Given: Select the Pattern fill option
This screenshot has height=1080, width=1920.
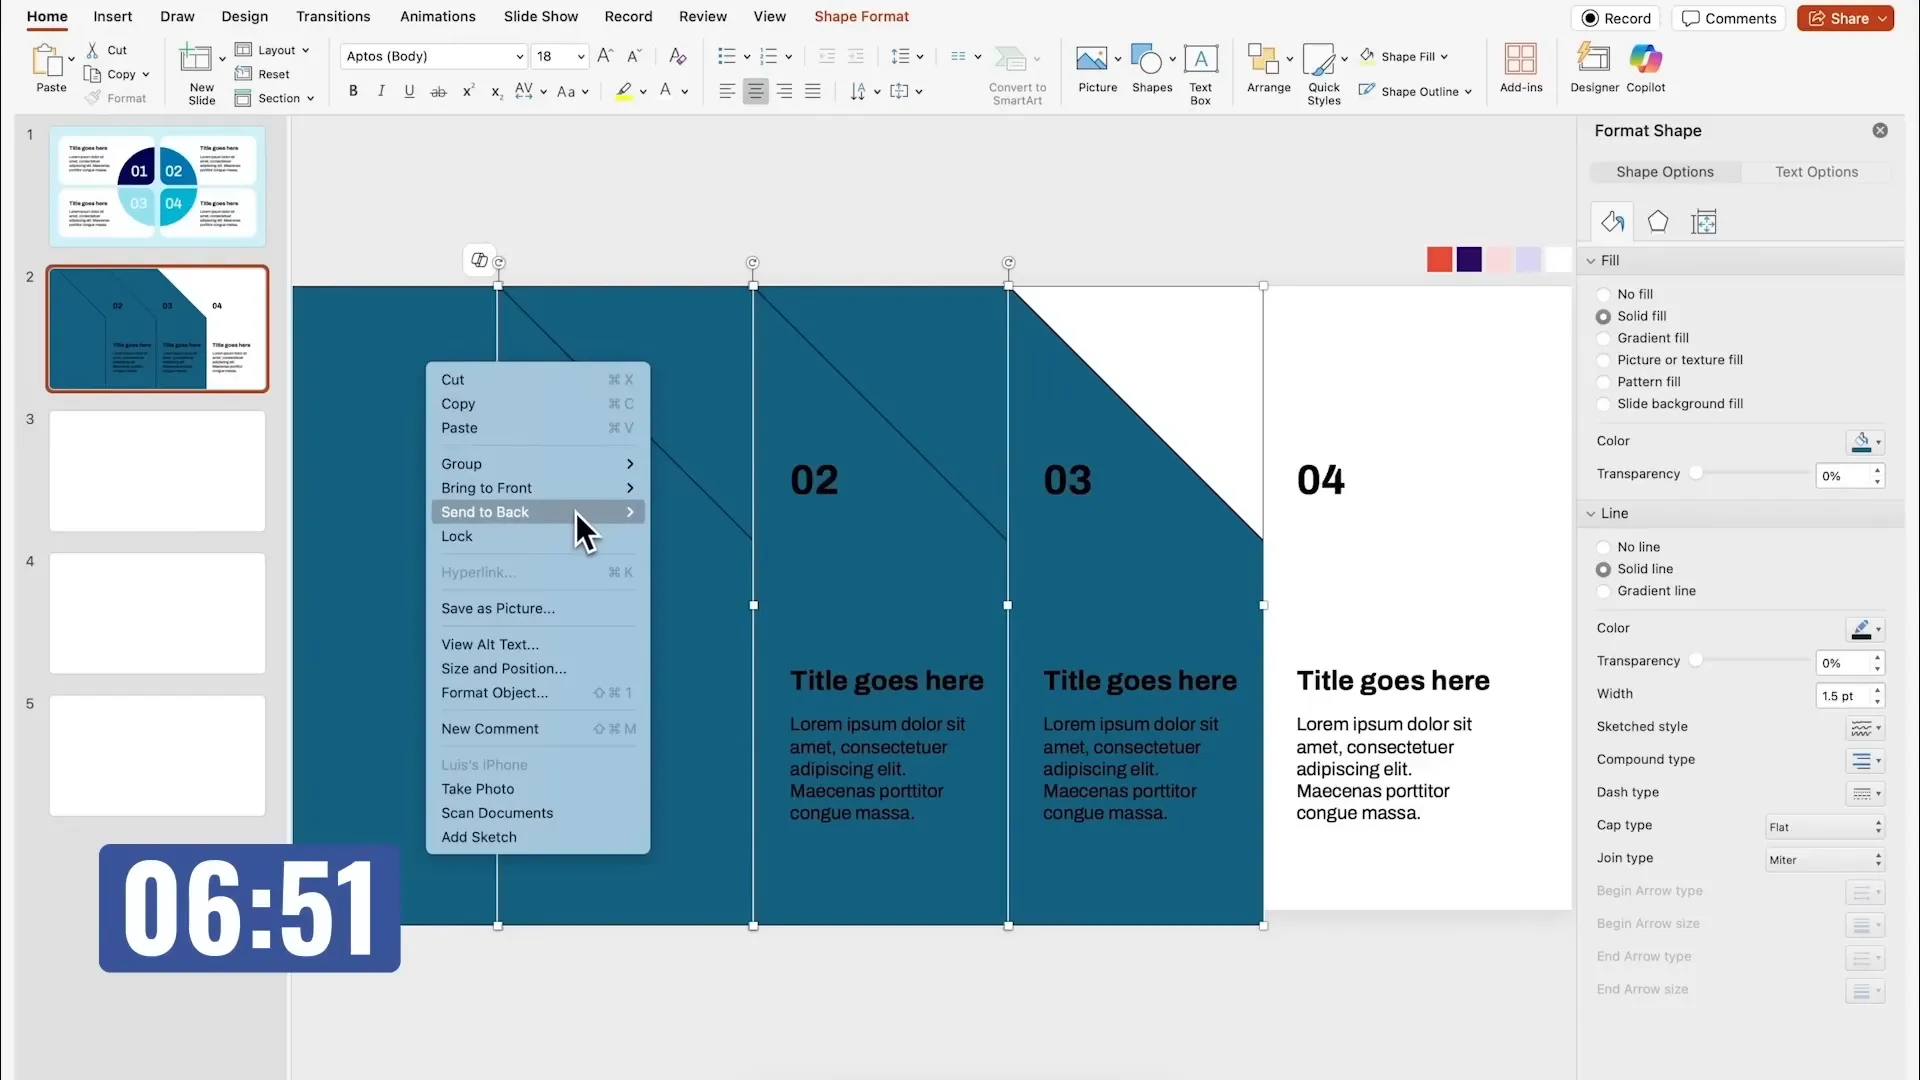Looking at the screenshot, I should [1604, 382].
